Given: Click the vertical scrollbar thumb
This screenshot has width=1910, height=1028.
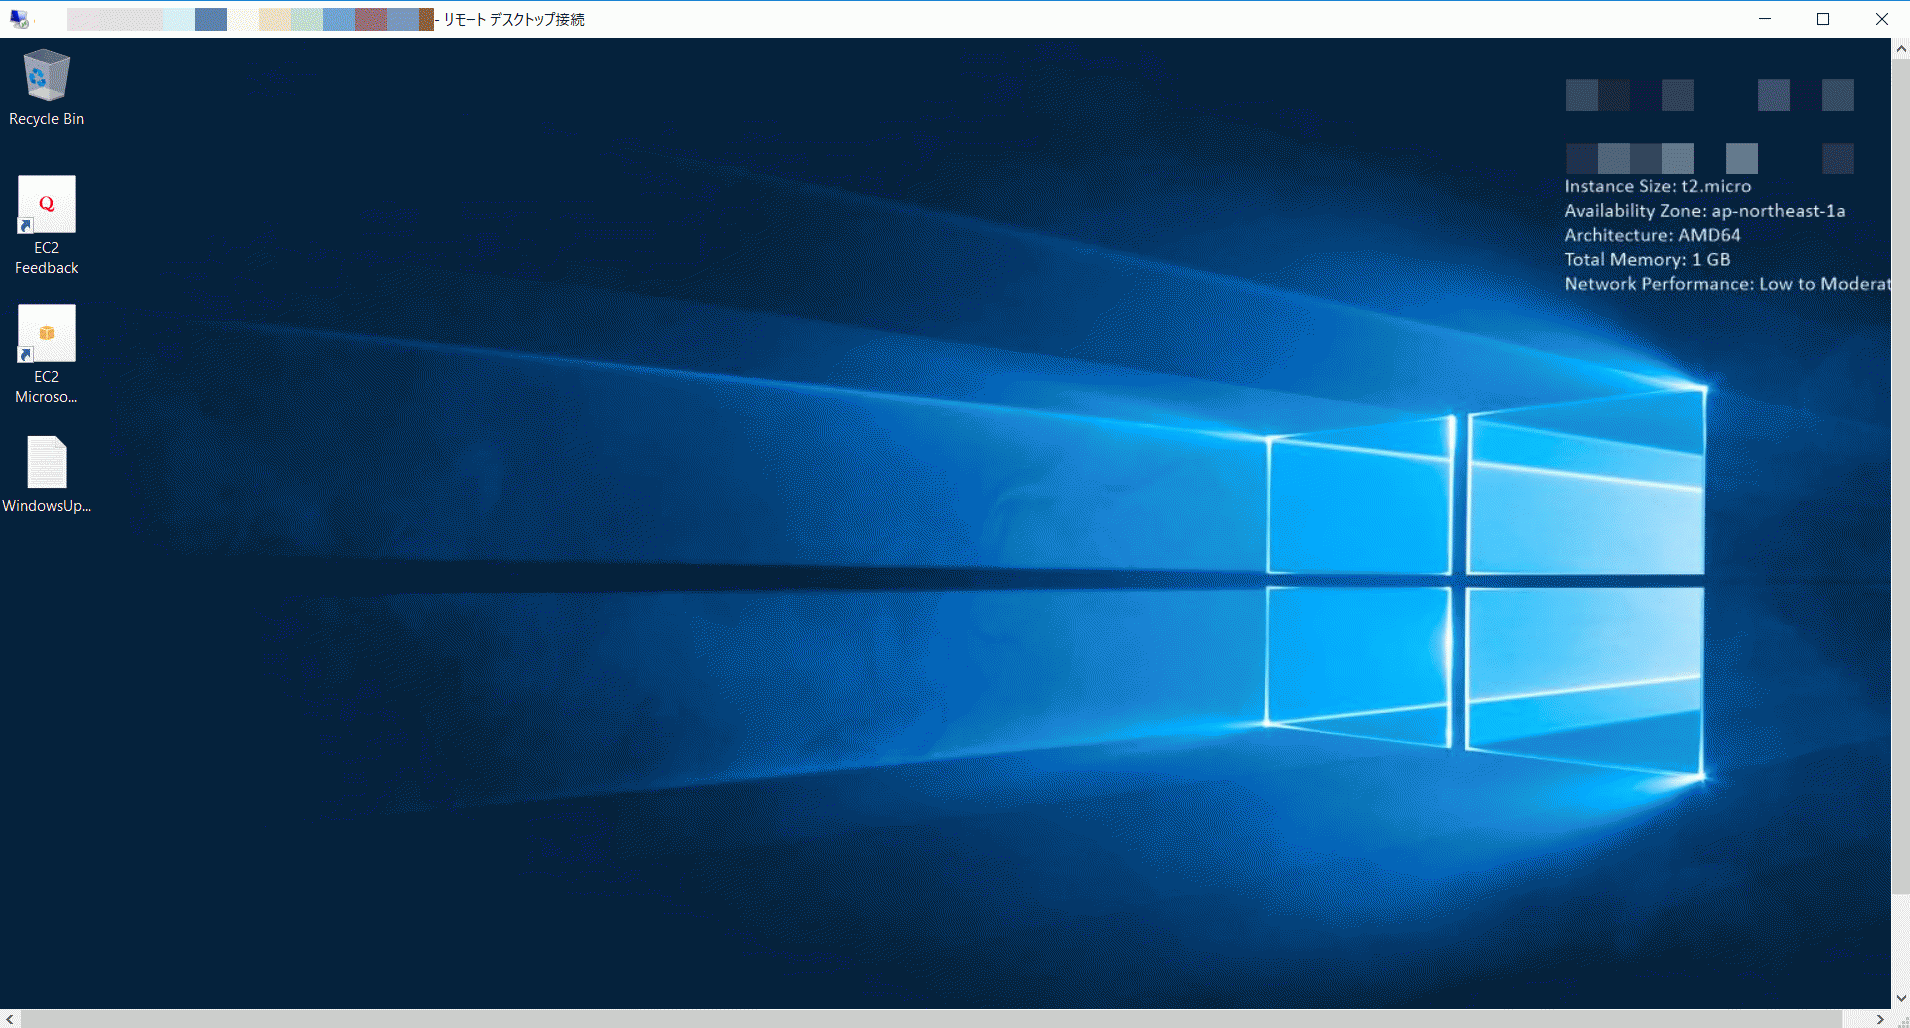Looking at the screenshot, I should (1900, 476).
